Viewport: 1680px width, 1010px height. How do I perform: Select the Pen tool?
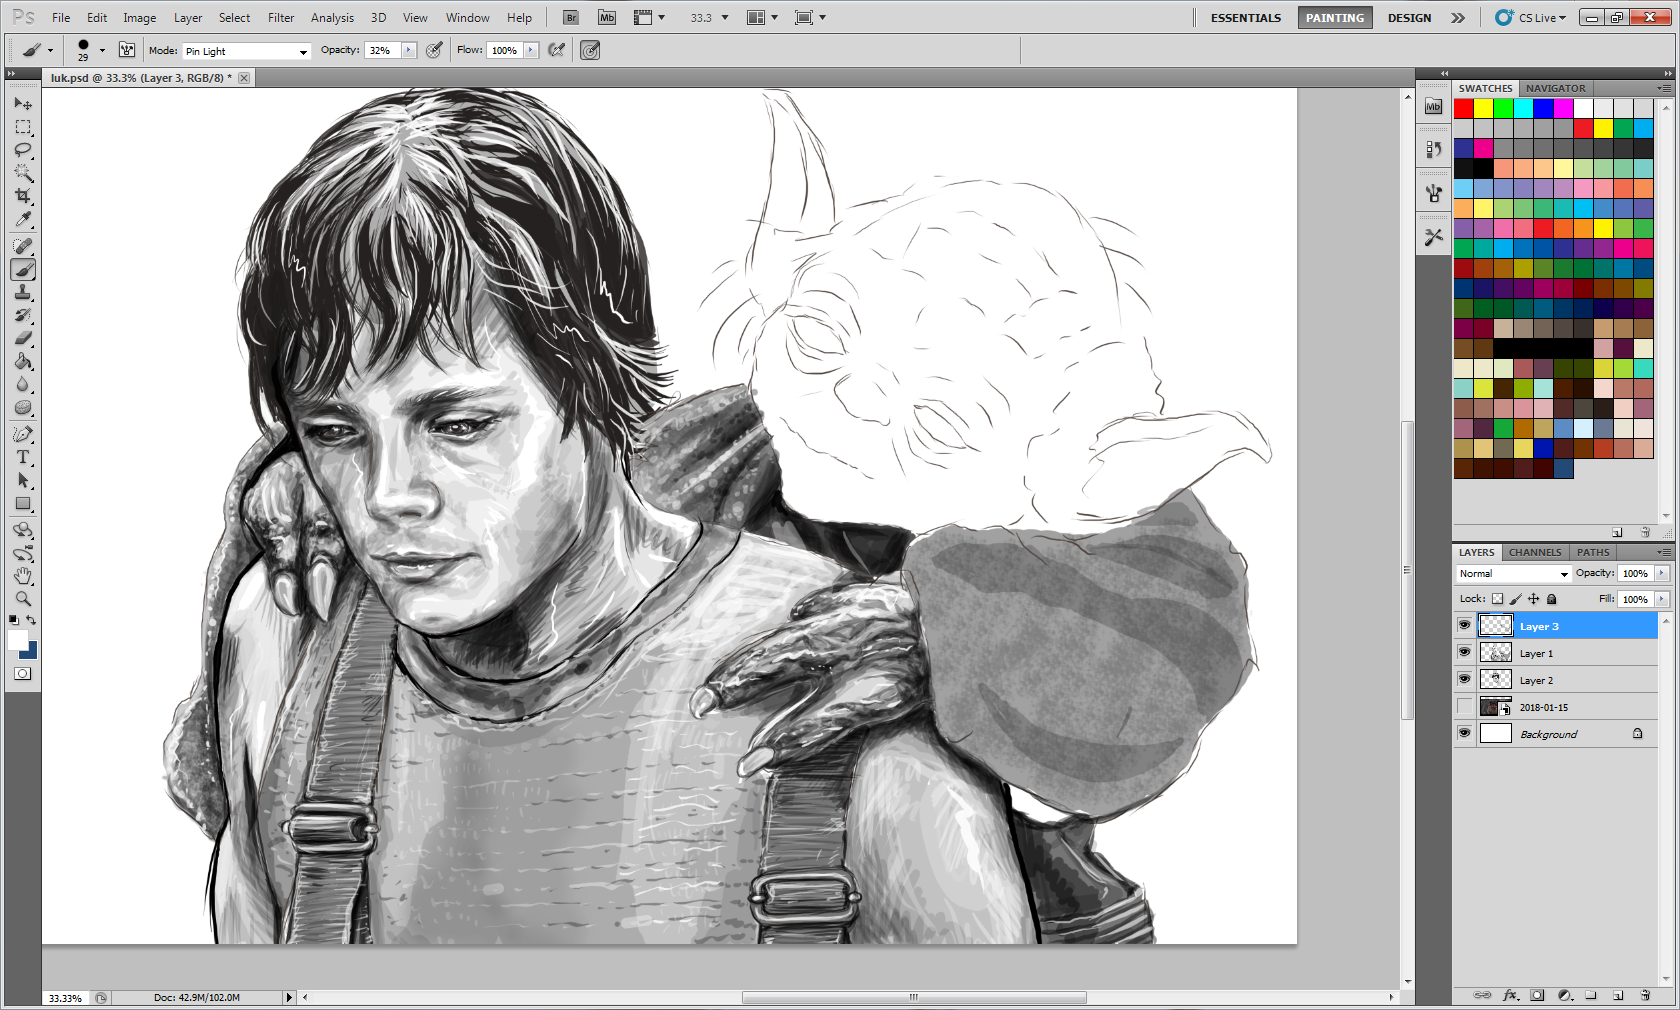click(23, 434)
